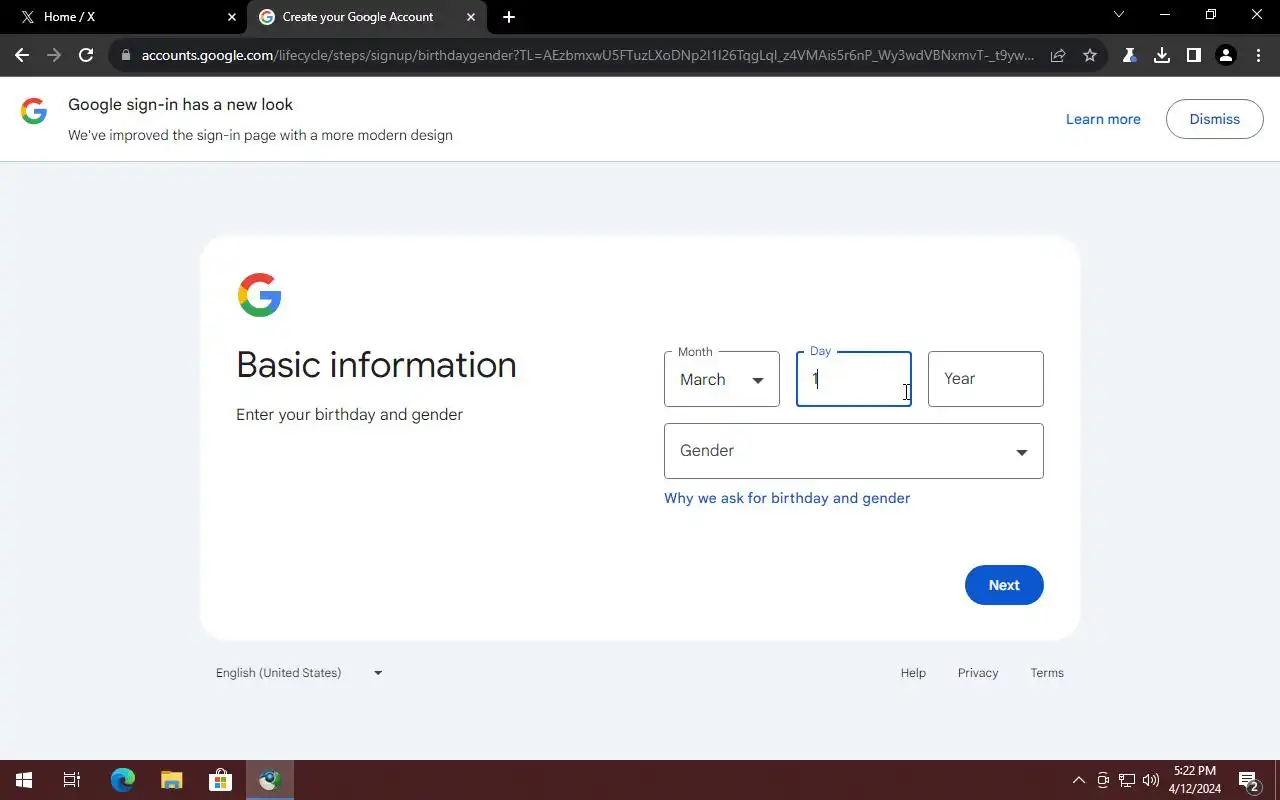Open a new browser tab
Screen dimensions: 1280x800
pos(509,17)
